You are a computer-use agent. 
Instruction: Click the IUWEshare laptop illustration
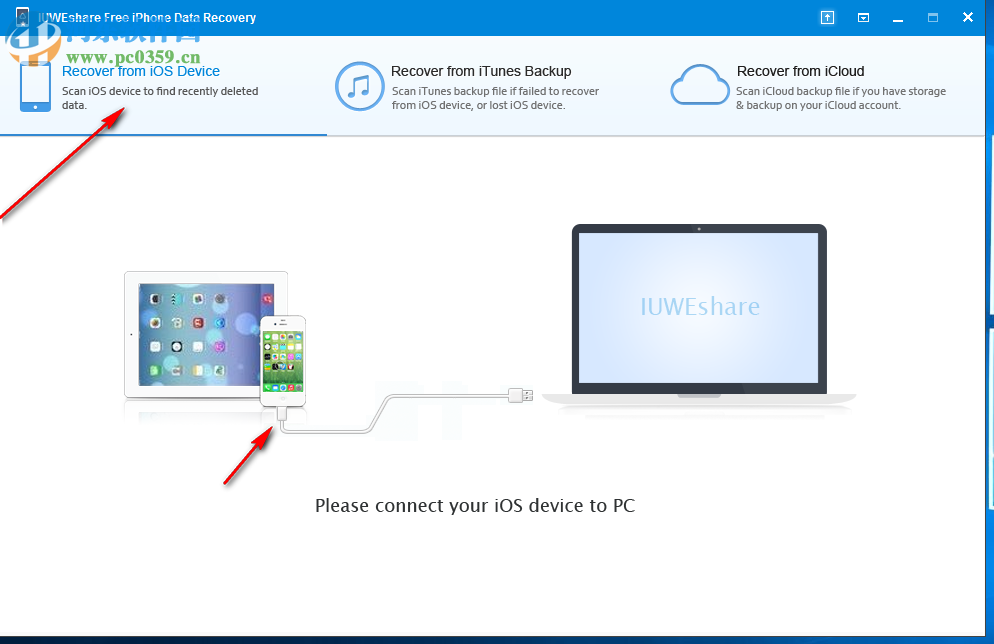pyautogui.click(x=698, y=308)
